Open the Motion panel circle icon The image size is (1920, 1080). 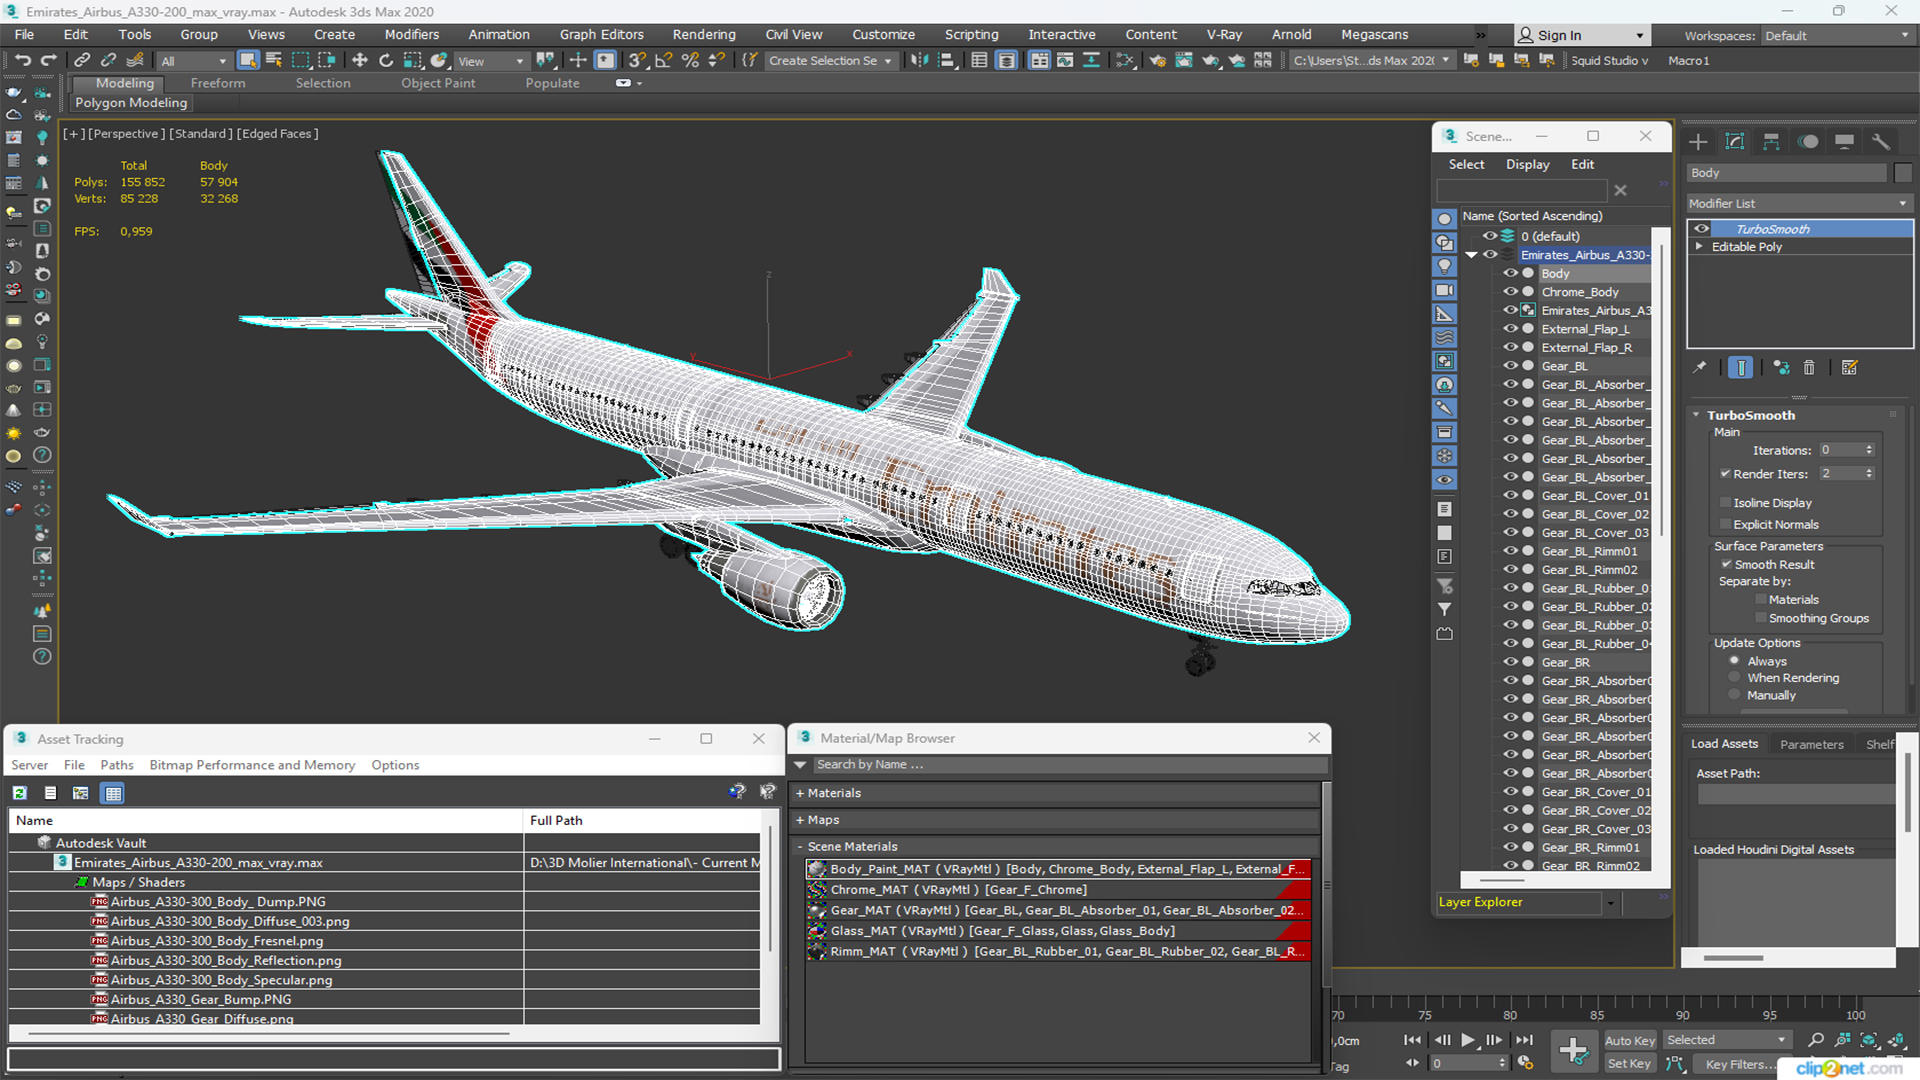pos(1808,142)
